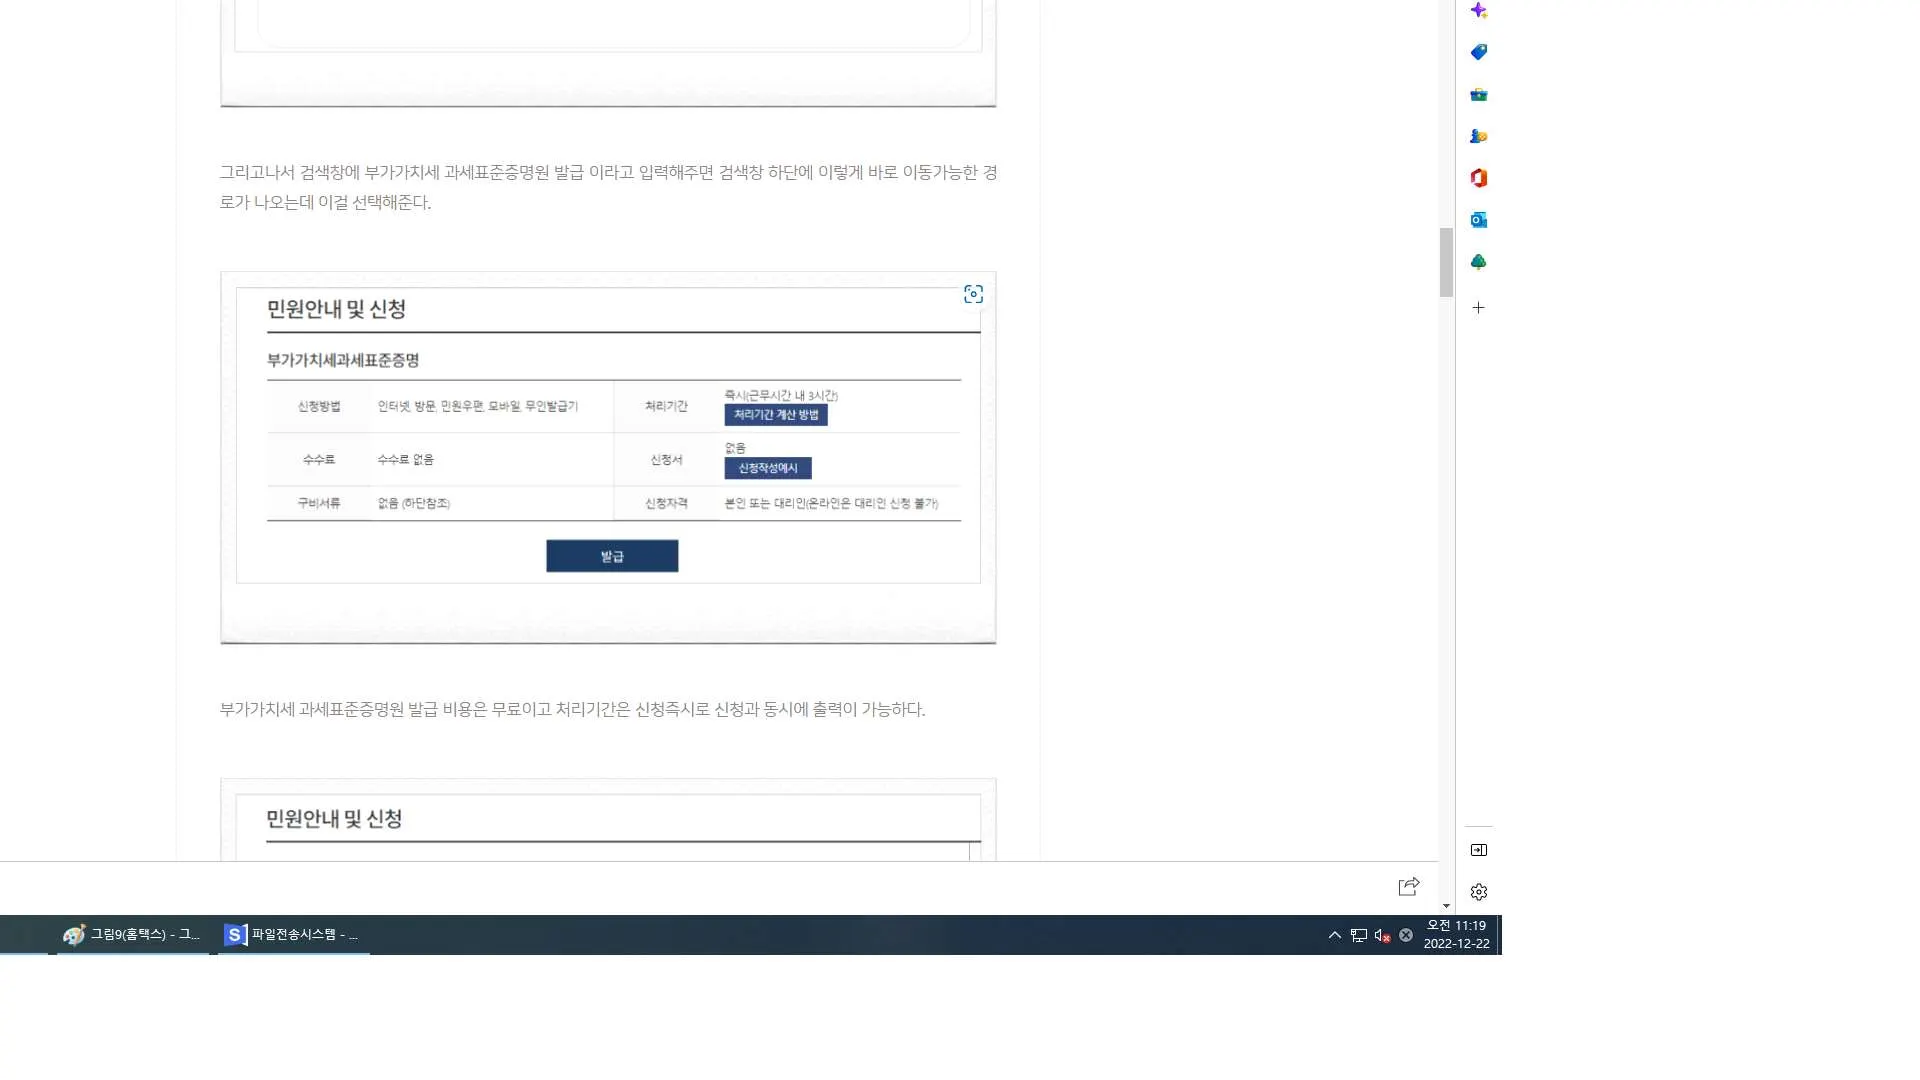Toggle the muted volume tray icon
Viewport: 1920px width, 1080px height.
[1382, 936]
